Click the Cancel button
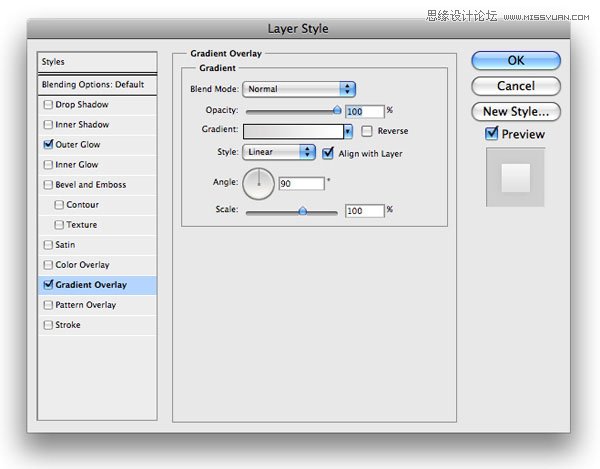600x469 pixels. tap(515, 86)
